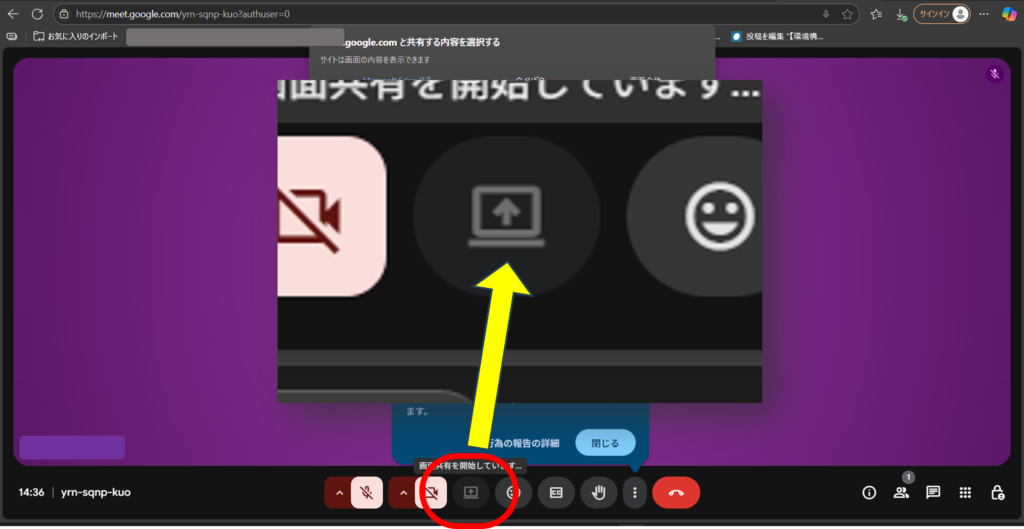Image resolution: width=1024 pixels, height=529 pixels.
Task: Open the お気に入りのインポート bookmark item
Action: coord(75,36)
